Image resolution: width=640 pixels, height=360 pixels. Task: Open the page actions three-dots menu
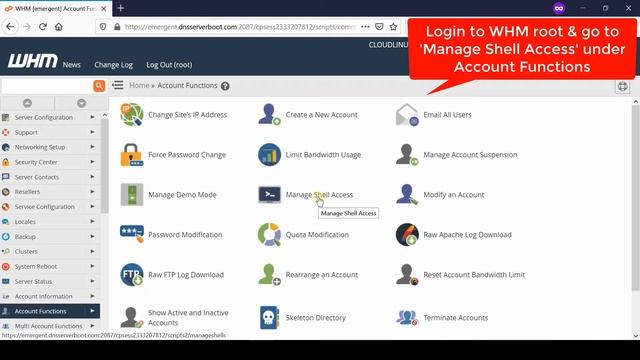(365, 27)
